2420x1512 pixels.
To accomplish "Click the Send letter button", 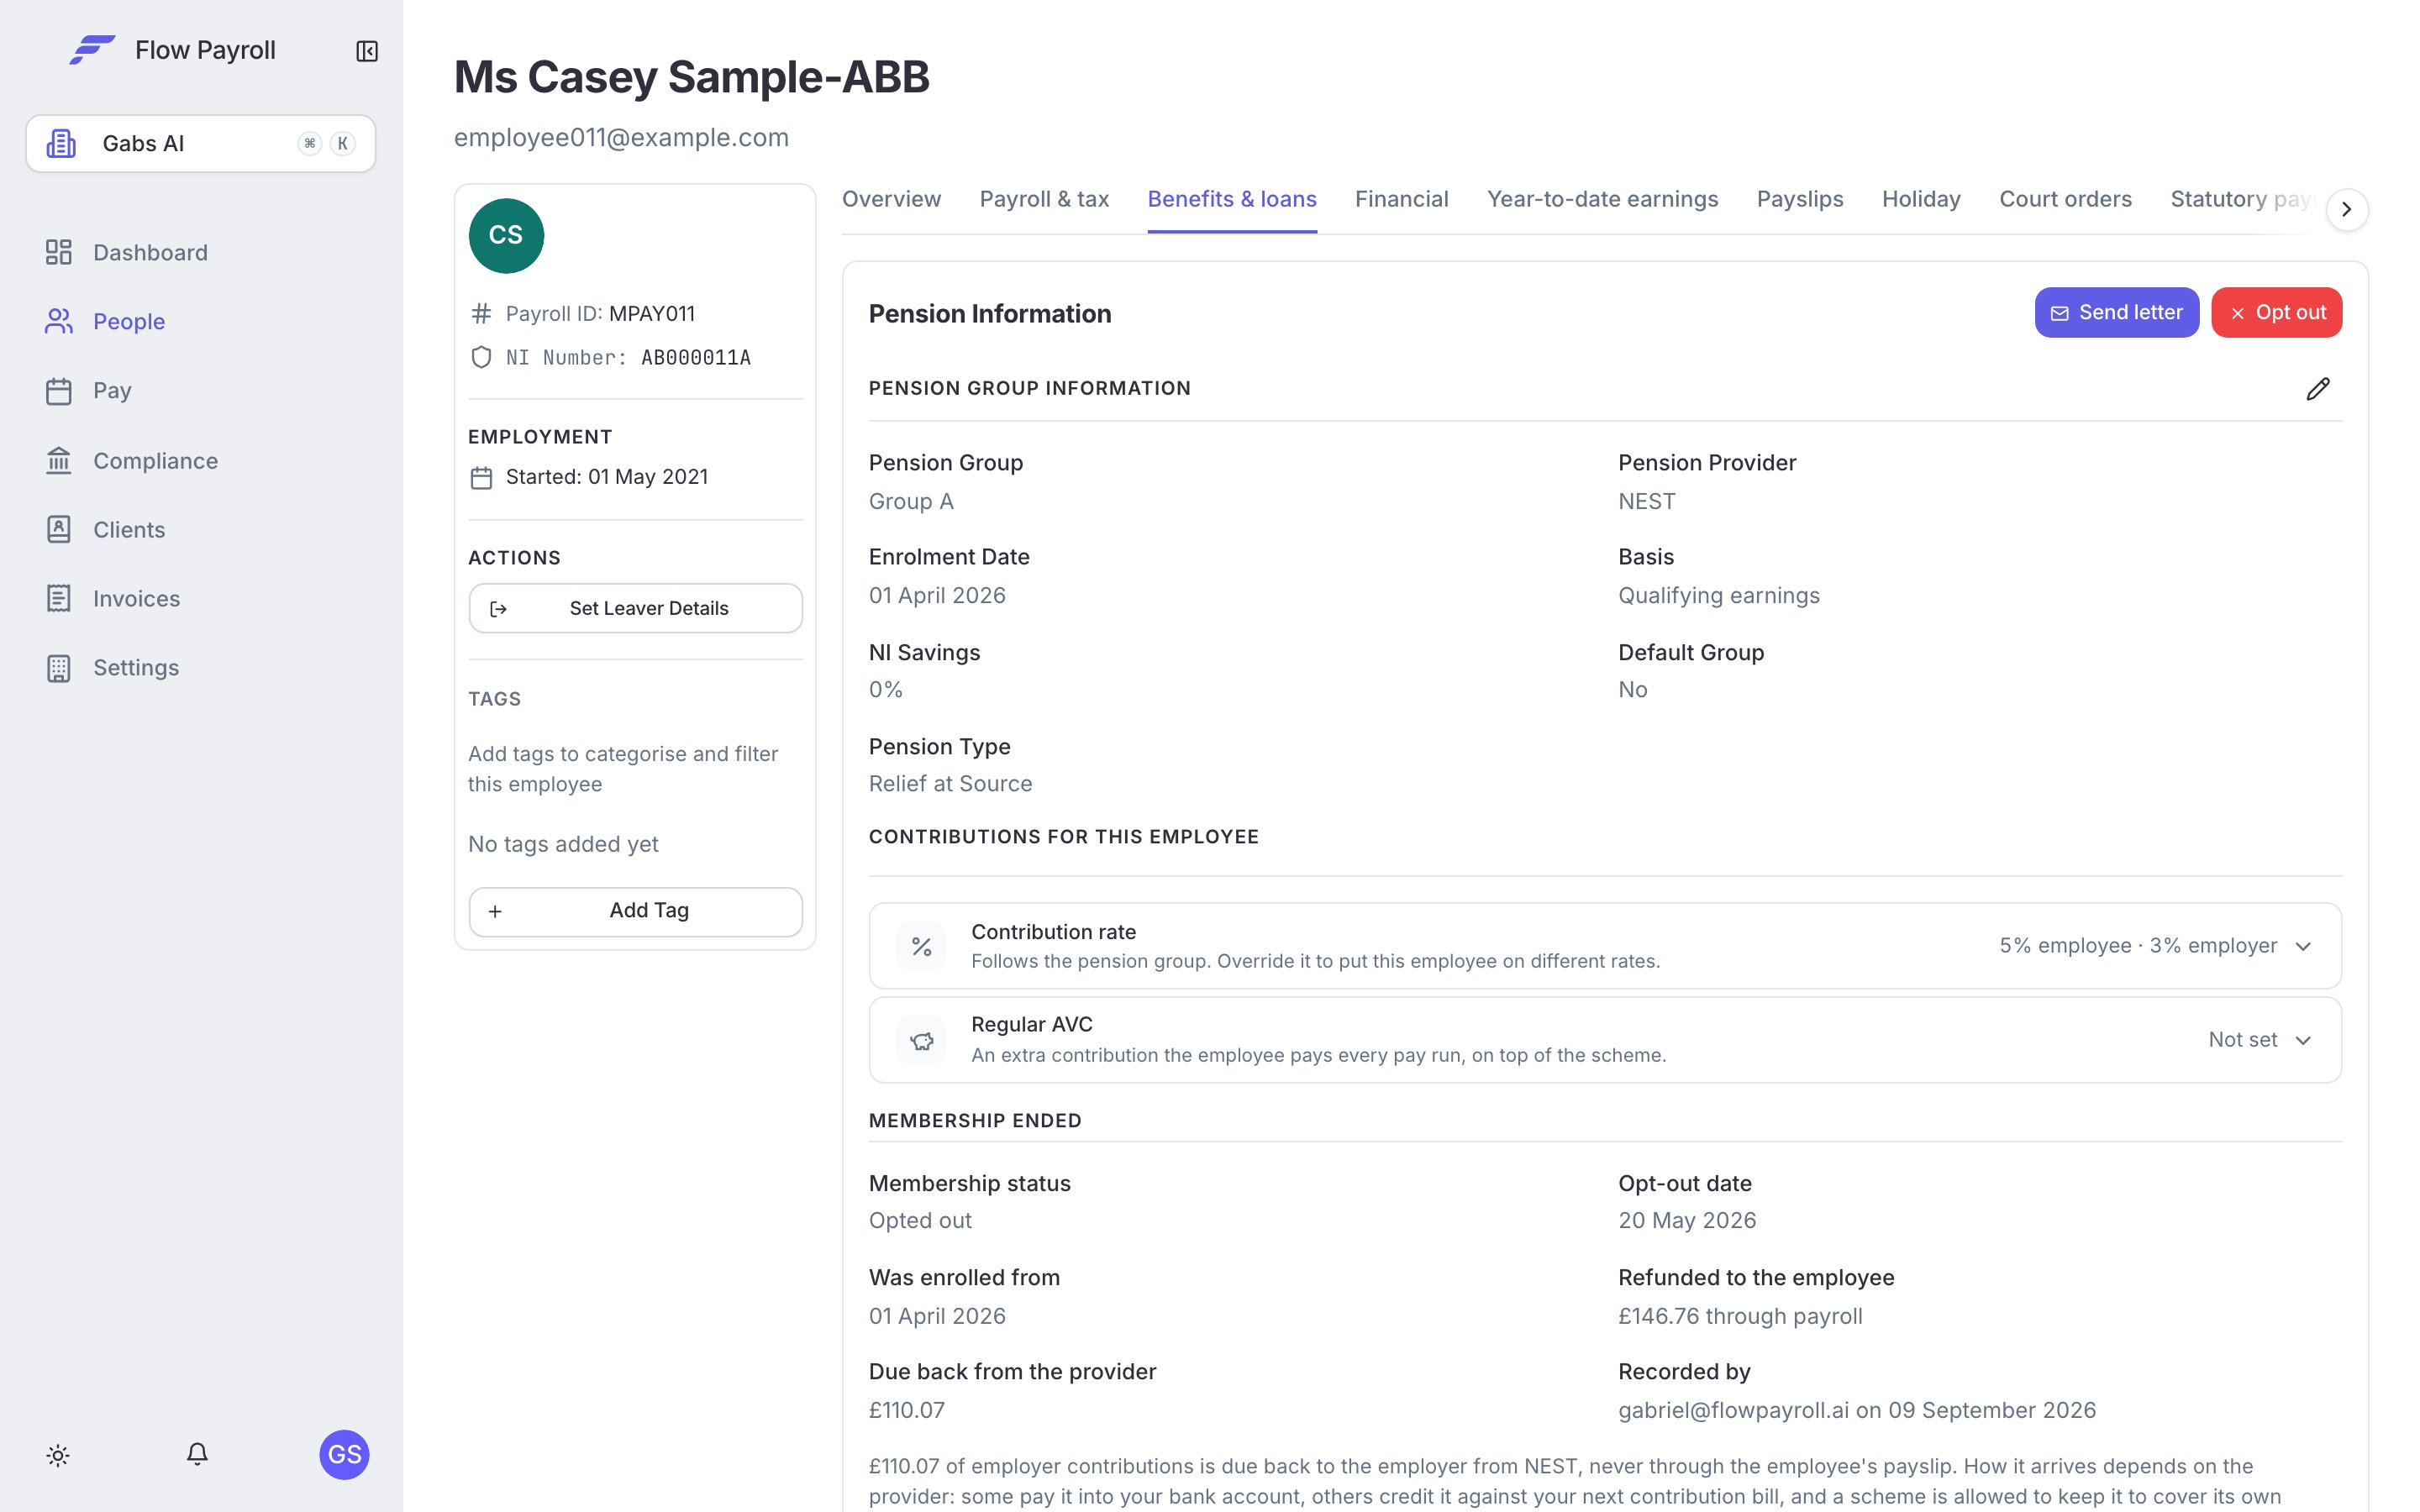I will [x=2116, y=313].
